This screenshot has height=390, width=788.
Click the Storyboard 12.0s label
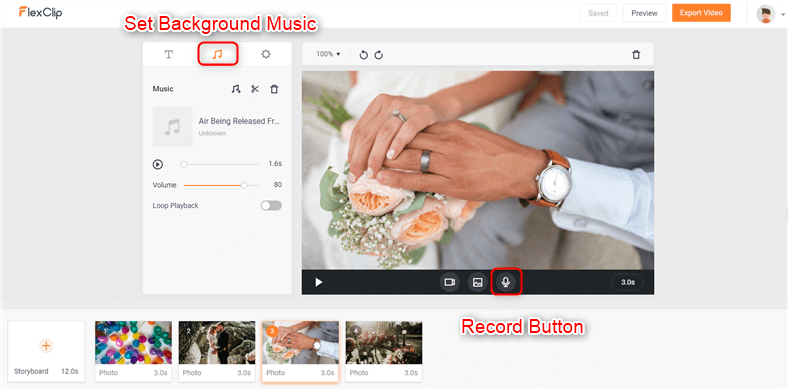(46, 371)
